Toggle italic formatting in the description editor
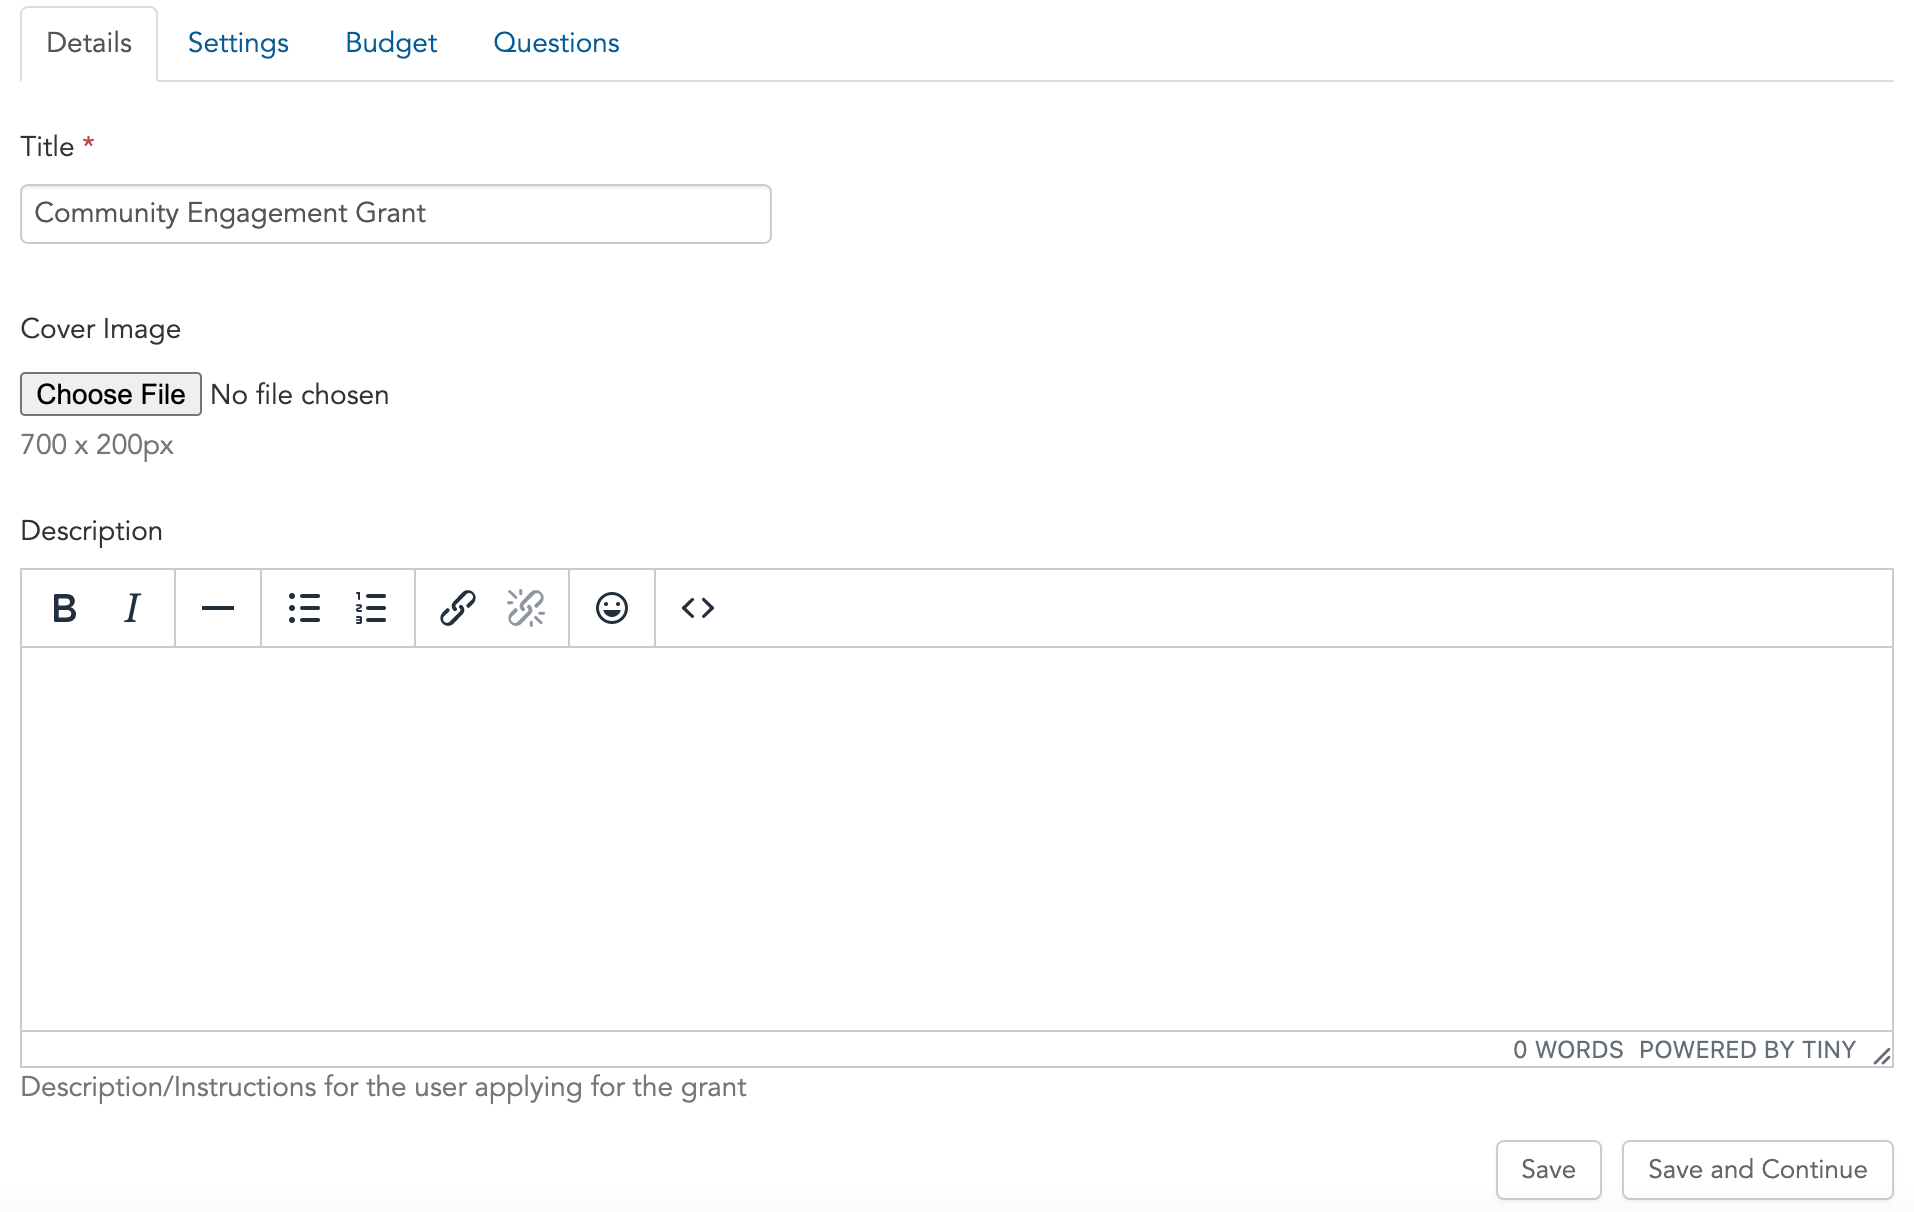This screenshot has height=1212, width=1914. coord(132,608)
